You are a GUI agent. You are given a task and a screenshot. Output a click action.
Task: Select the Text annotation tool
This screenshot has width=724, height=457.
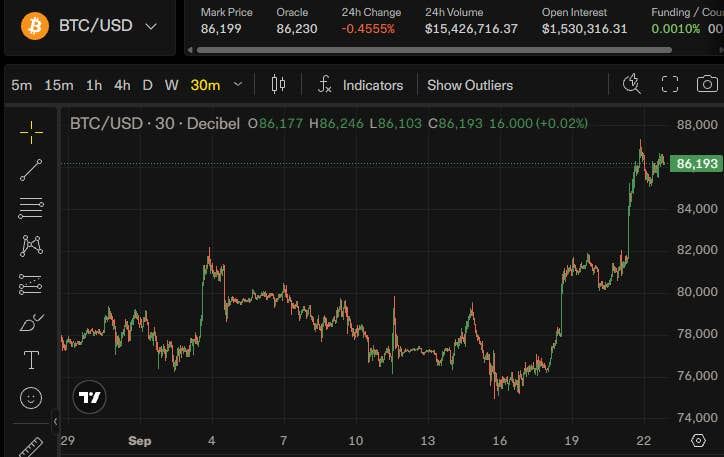click(x=31, y=360)
